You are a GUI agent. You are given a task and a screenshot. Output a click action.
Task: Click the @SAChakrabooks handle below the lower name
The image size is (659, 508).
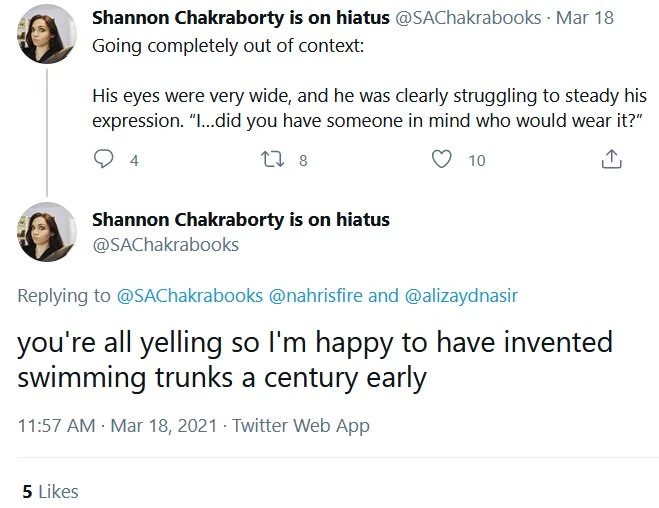[x=165, y=244]
